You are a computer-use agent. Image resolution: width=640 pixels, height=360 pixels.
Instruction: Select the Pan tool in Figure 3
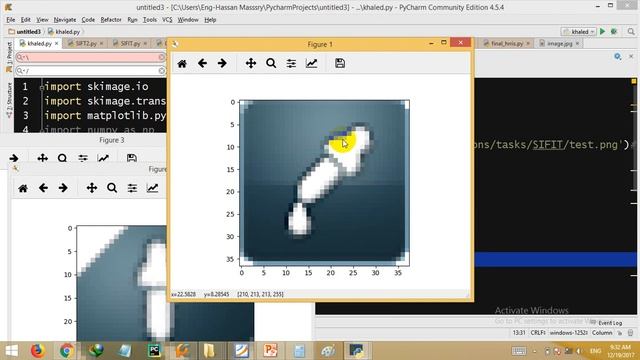(42, 158)
